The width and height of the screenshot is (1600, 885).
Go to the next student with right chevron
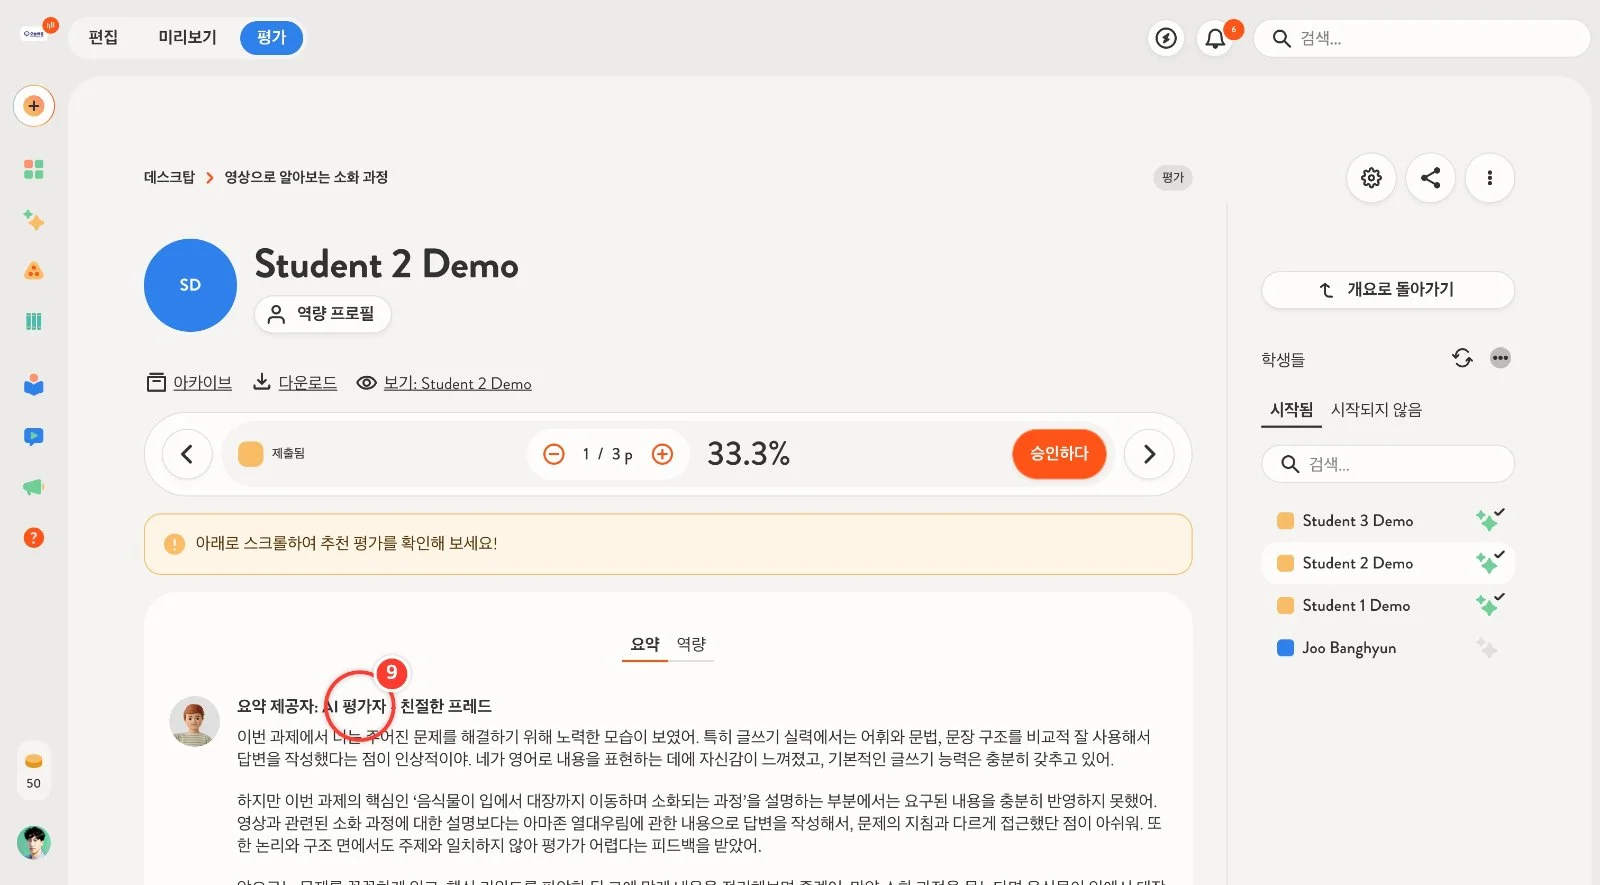click(1149, 454)
